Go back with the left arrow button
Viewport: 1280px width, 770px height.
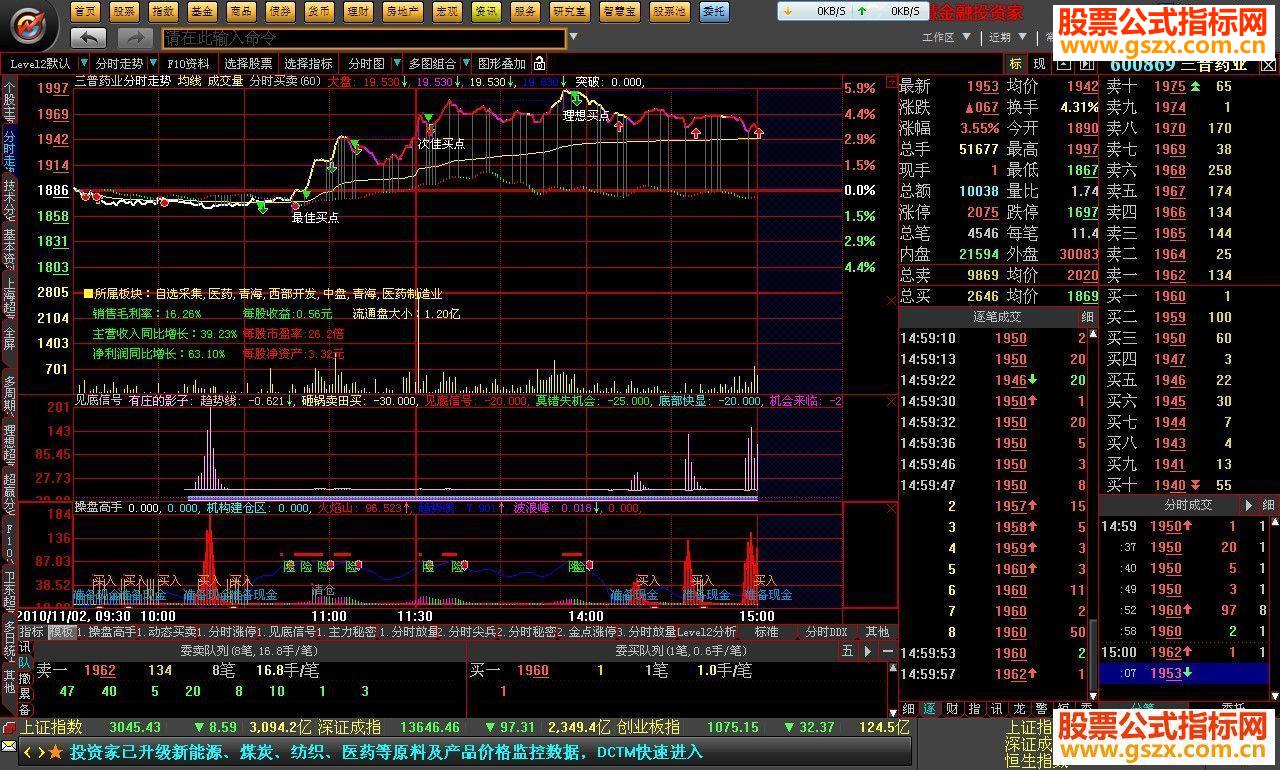89,38
